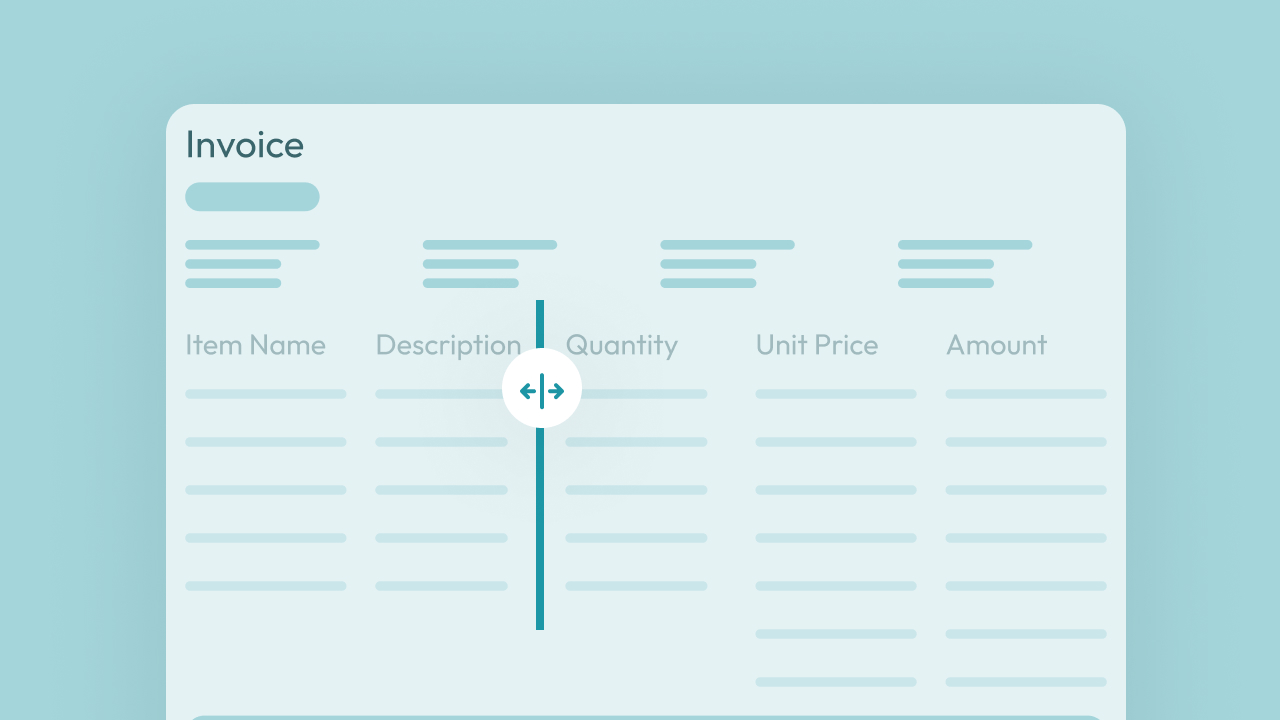Screen dimensions: 1280x720
Task: Select the Amount column header
Action: pyautogui.click(x=997, y=345)
